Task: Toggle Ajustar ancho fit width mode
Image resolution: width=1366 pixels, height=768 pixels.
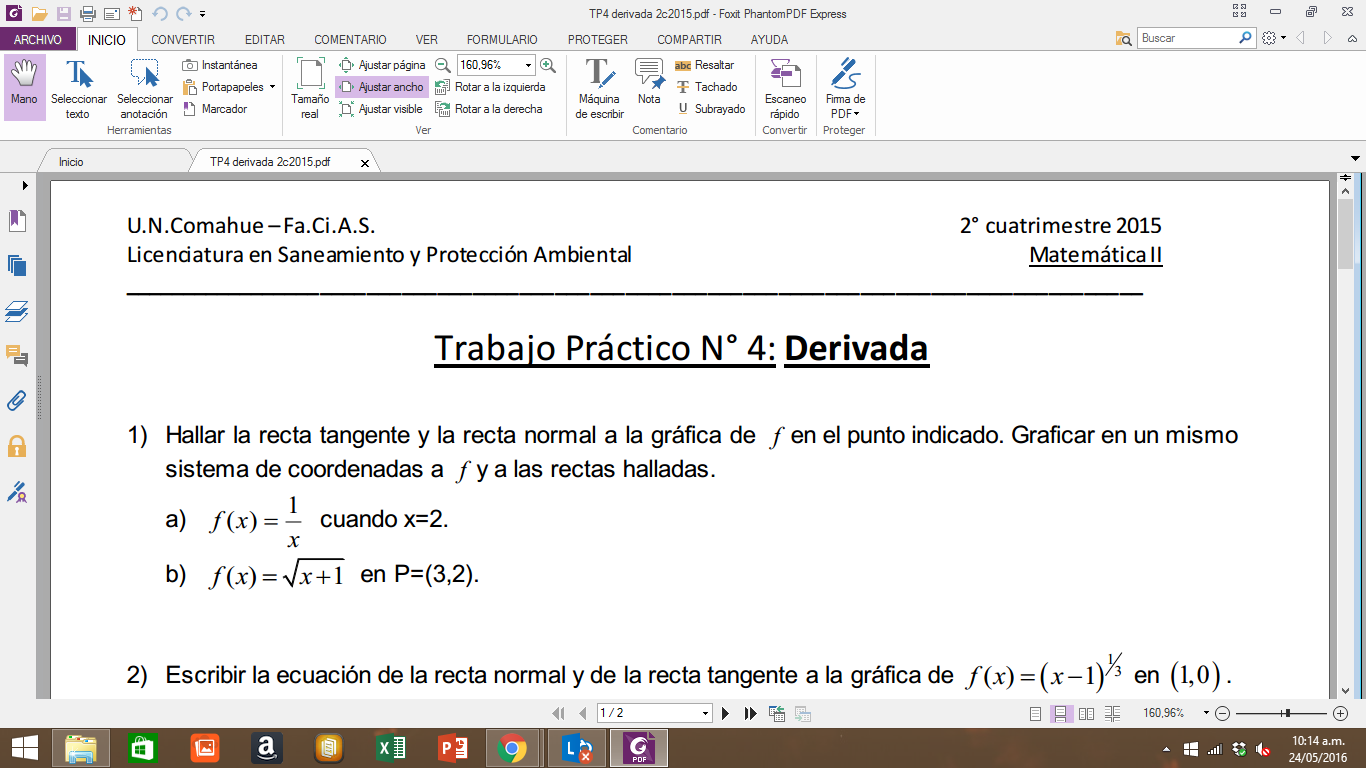Action: [382, 87]
